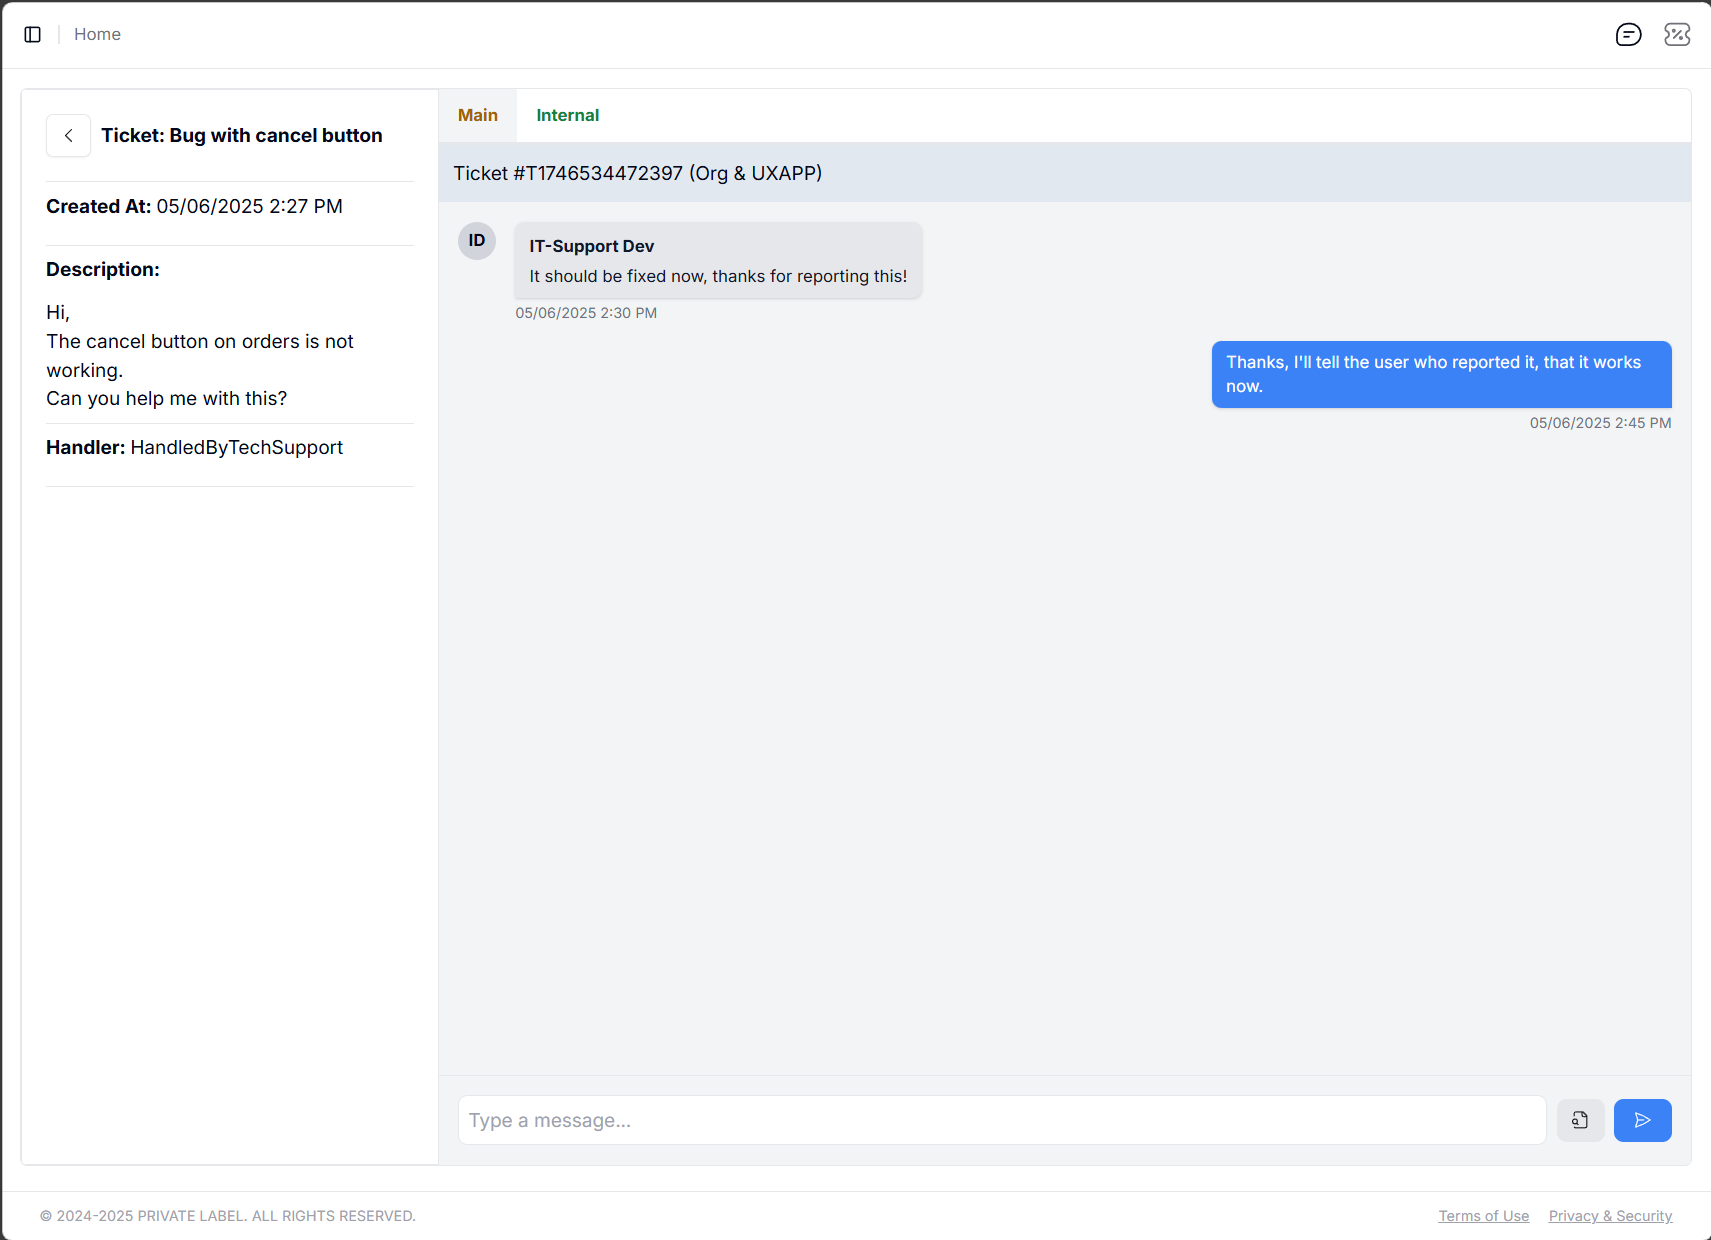Image resolution: width=1711 pixels, height=1240 pixels.
Task: Toggle the sidebar panel icon
Action: (33, 35)
